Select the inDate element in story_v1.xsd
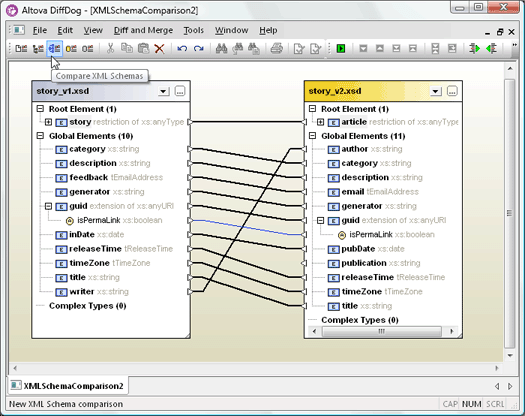 (82, 234)
